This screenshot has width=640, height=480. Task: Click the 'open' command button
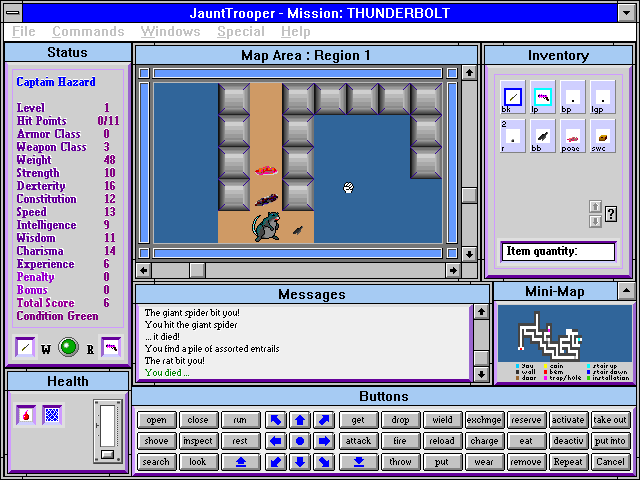[157, 420]
